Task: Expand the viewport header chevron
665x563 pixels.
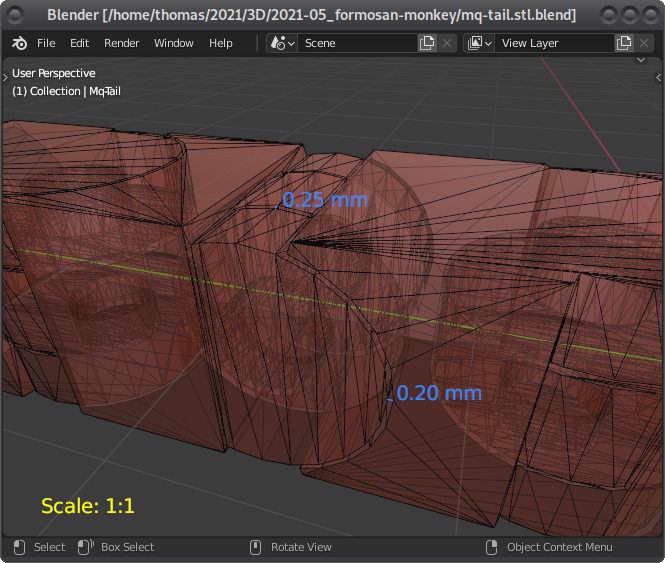Action: click(x=641, y=60)
